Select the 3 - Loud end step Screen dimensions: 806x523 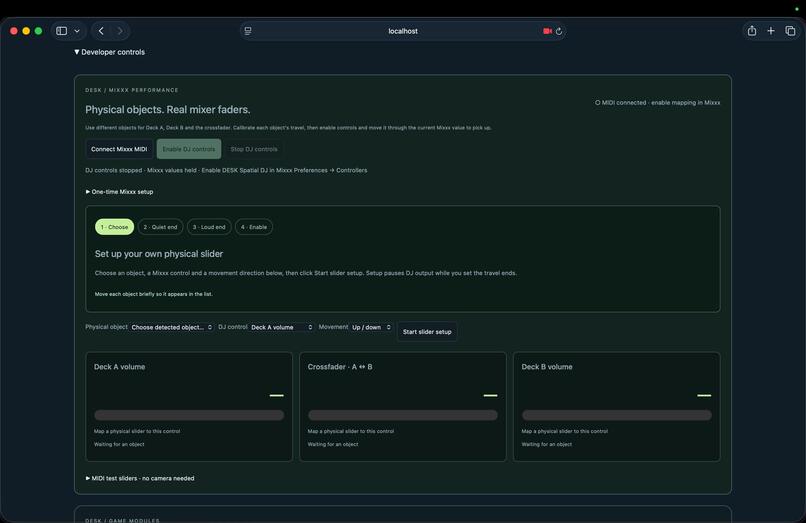pyautogui.click(x=209, y=227)
